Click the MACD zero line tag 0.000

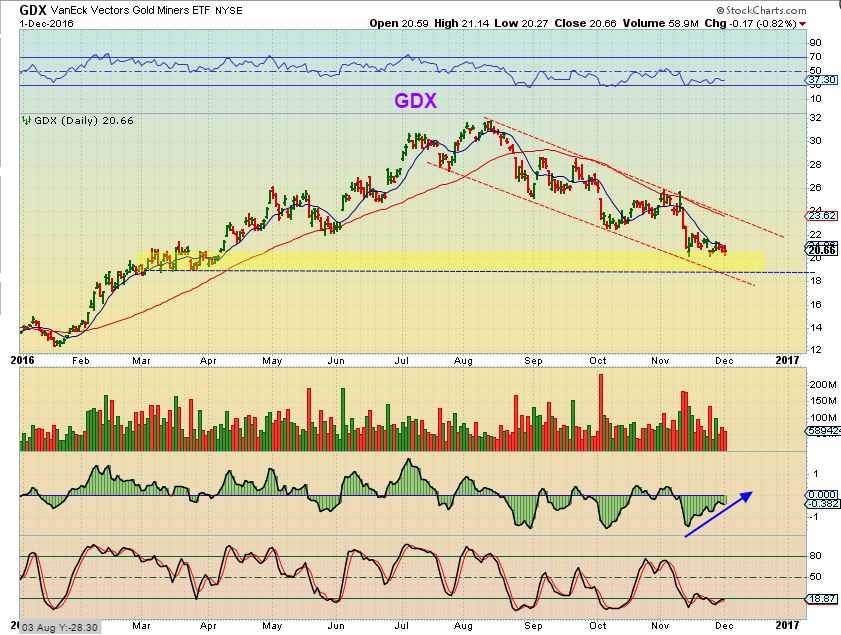[x=822, y=494]
